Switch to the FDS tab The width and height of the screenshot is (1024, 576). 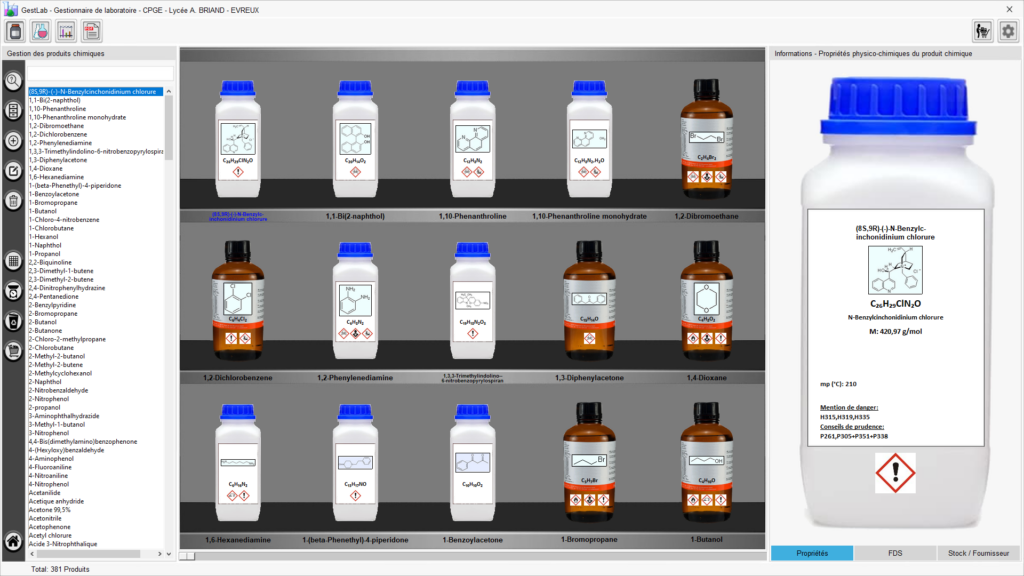click(894, 553)
